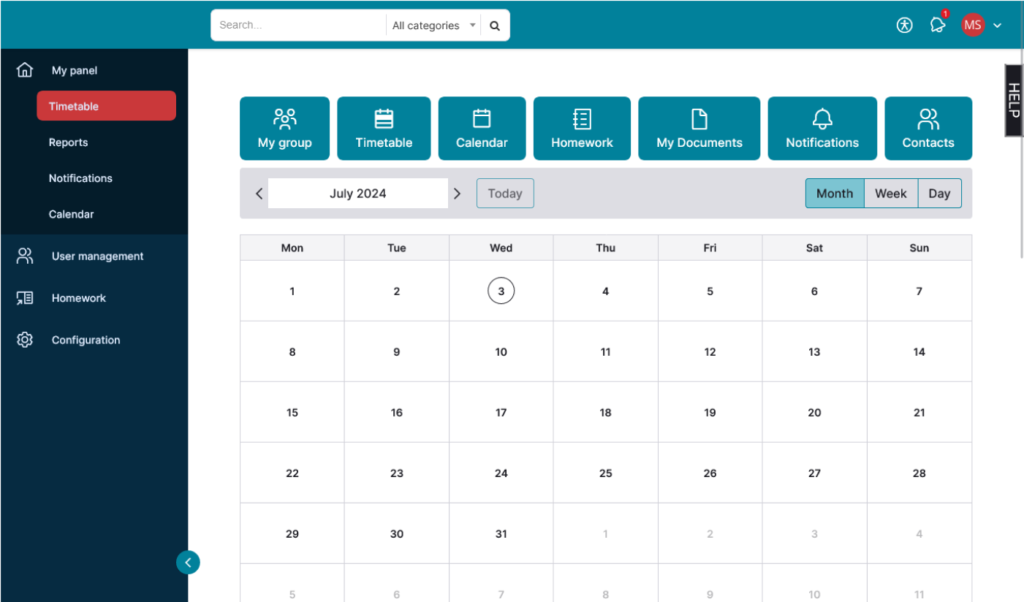Image resolution: width=1024 pixels, height=602 pixels.
Task: Open the Contacts tile
Action: tap(928, 129)
